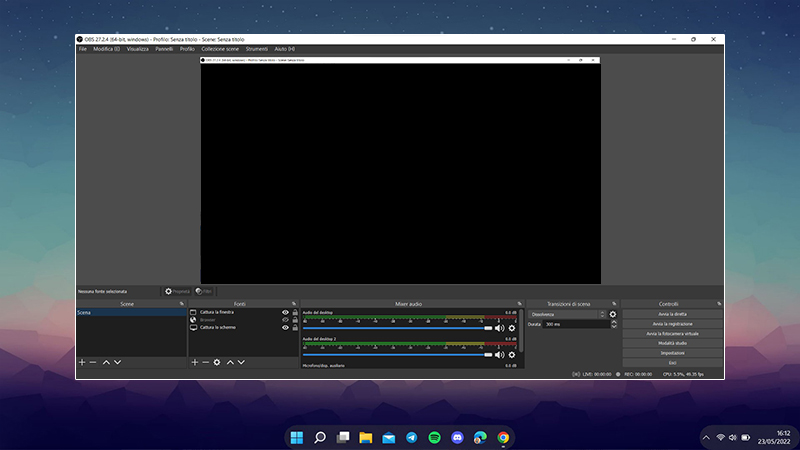The height and width of the screenshot is (450, 800).
Task: Click the Durata spinner arrows
Action: pyautogui.click(x=613, y=324)
